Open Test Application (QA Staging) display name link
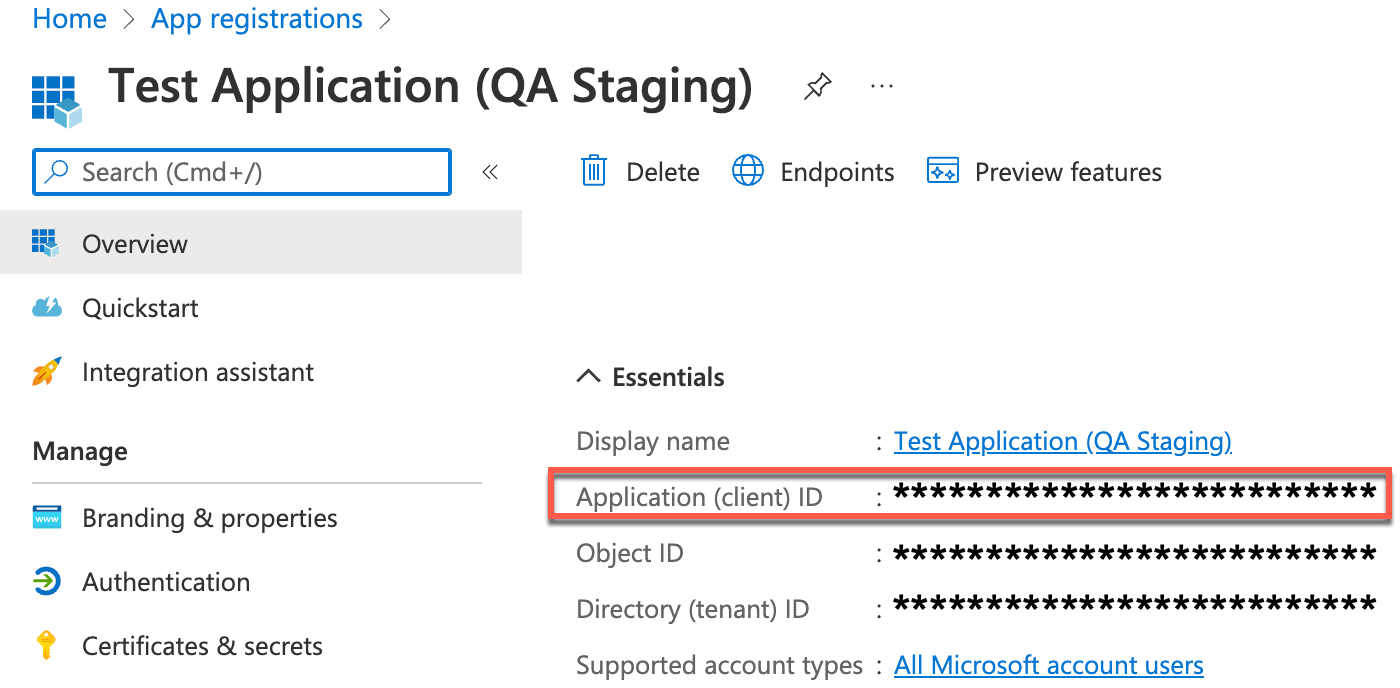Screen dimensions: 1400x688 click(1063, 441)
